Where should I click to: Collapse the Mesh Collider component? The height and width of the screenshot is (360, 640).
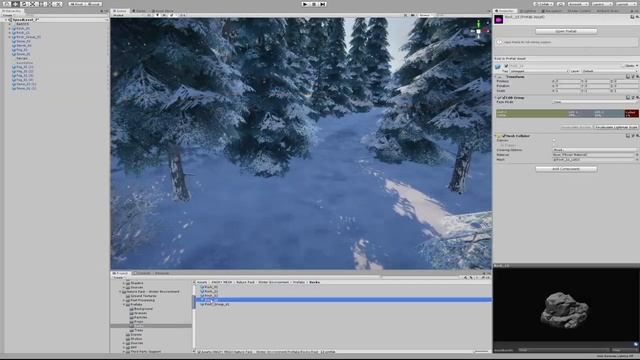point(495,136)
